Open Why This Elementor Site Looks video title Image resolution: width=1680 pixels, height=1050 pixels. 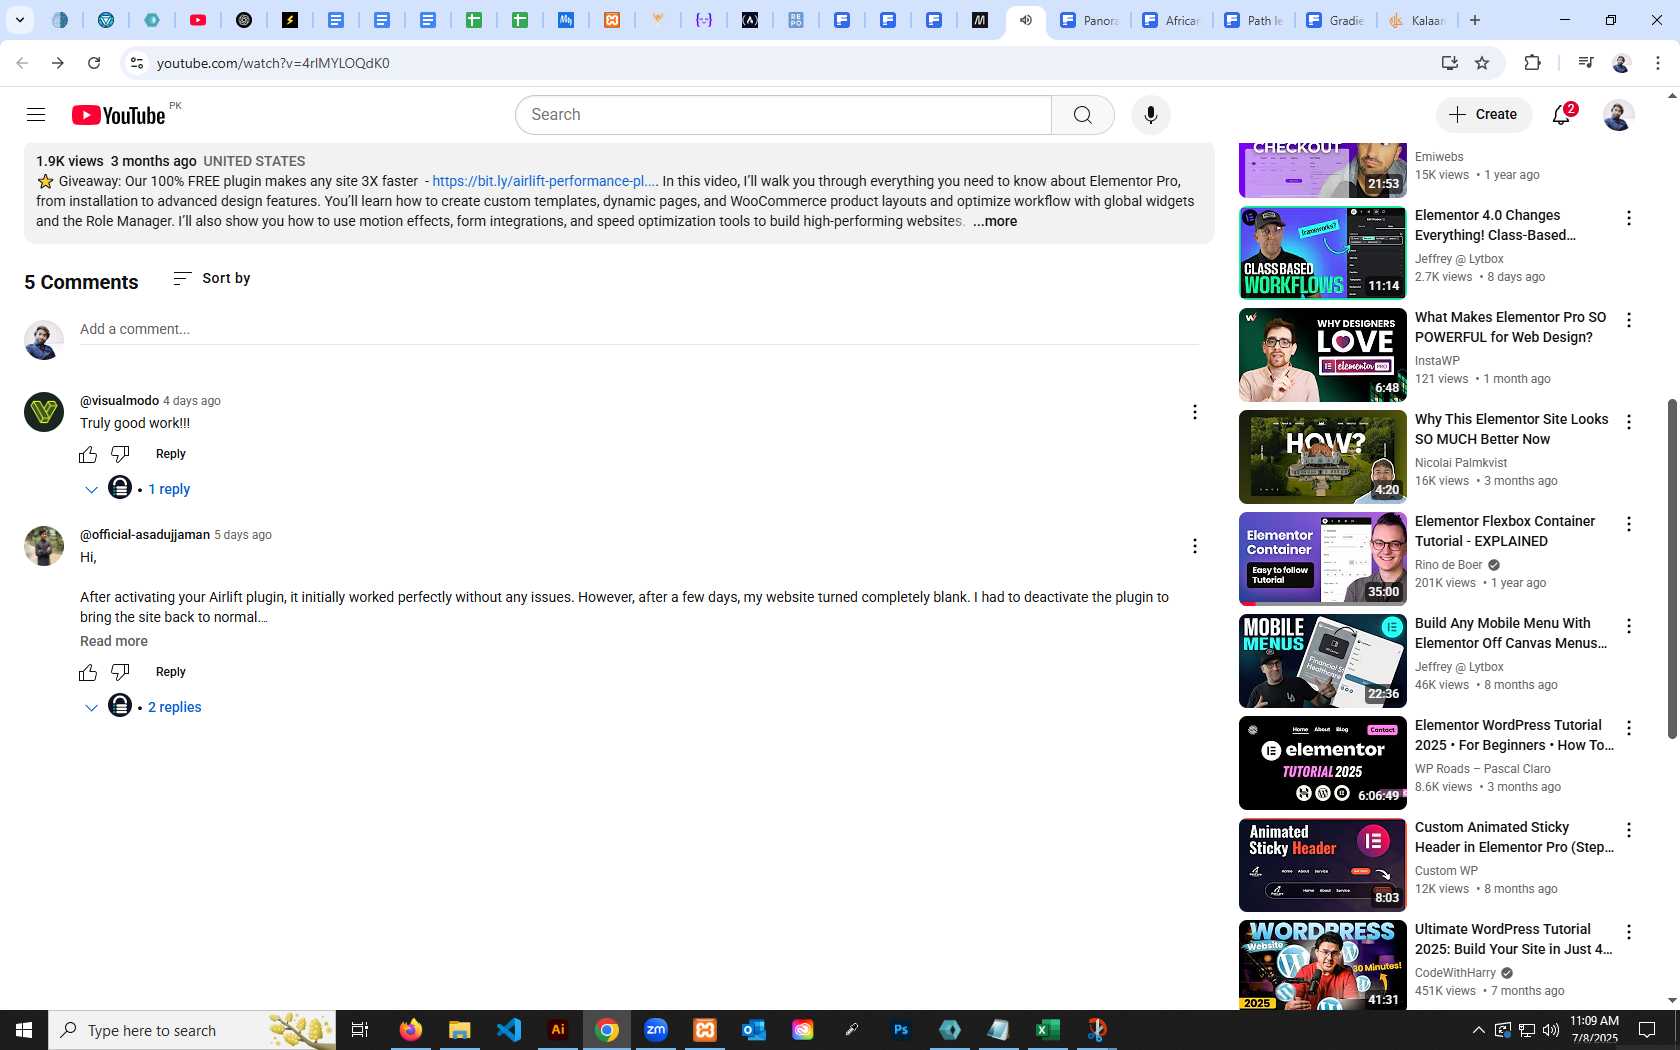(x=1511, y=429)
